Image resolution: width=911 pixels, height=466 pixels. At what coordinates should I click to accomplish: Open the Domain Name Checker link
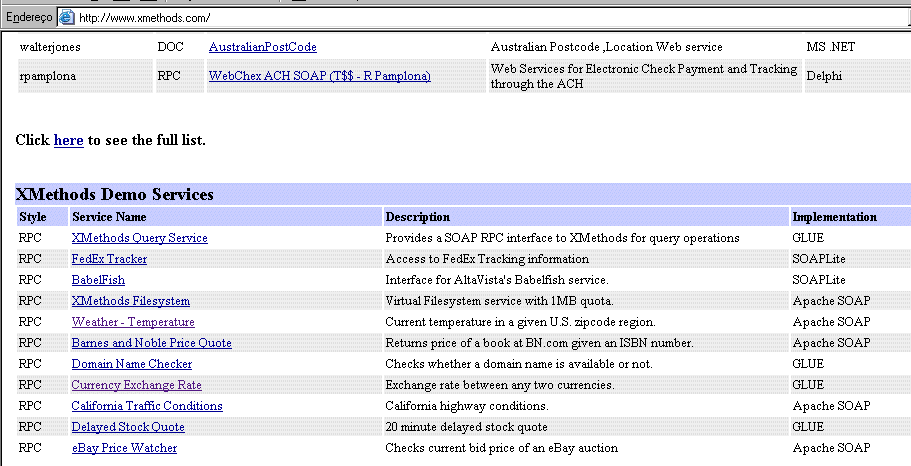(132, 364)
